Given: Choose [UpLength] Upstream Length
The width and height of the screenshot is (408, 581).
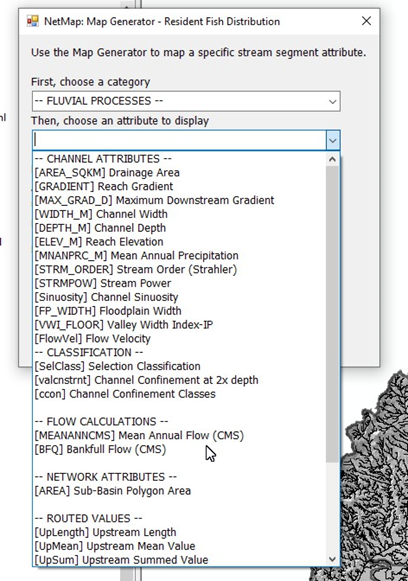Looking at the screenshot, I should (105, 532).
